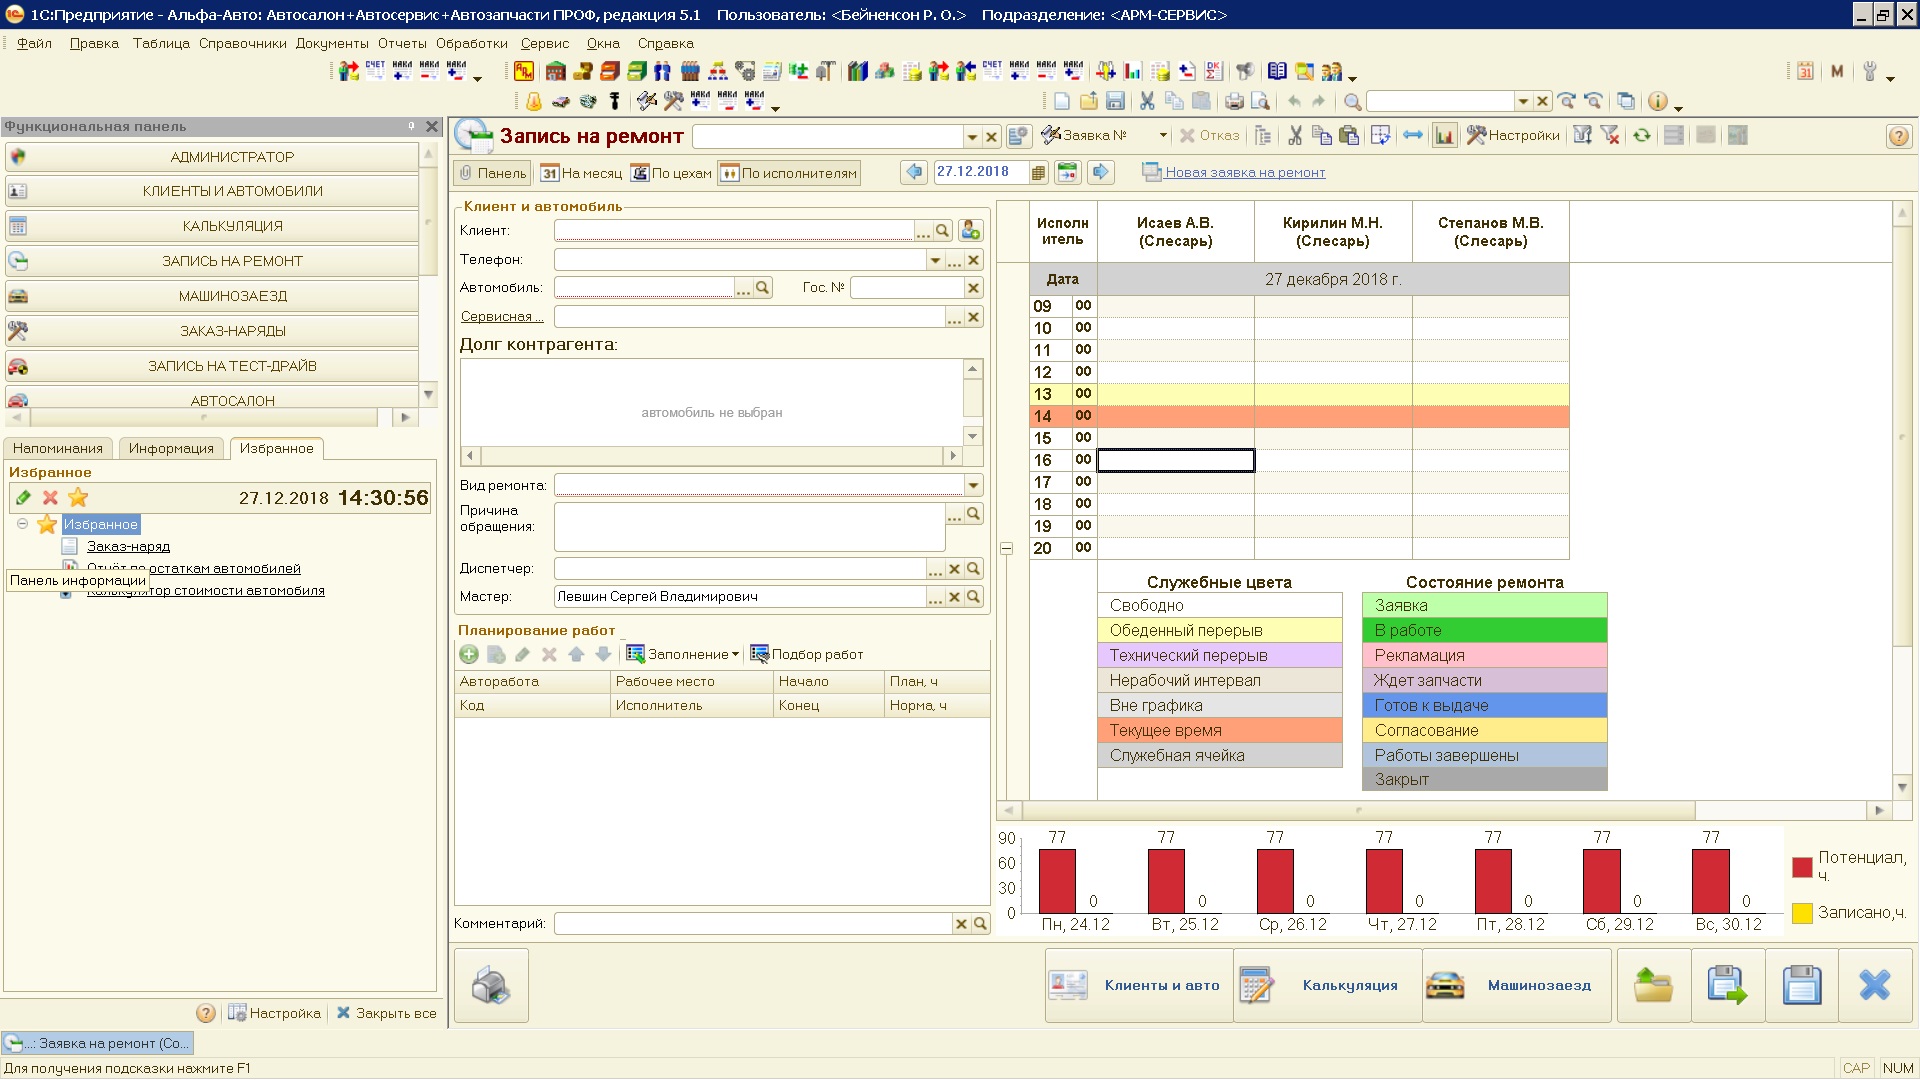The image size is (1920, 1080).
Task: Click the previous date blue arrow icon
Action: pyautogui.click(x=914, y=172)
